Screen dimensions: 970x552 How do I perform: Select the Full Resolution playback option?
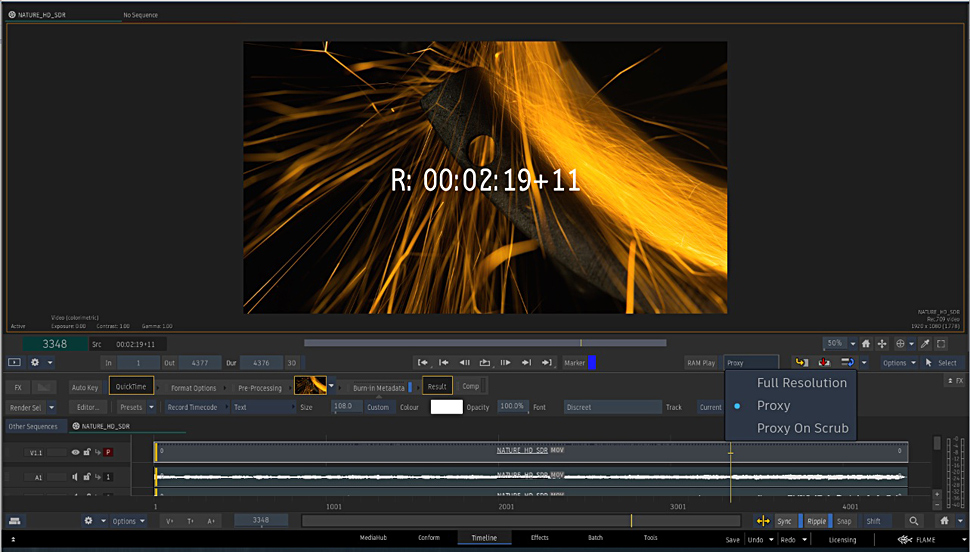tap(801, 383)
